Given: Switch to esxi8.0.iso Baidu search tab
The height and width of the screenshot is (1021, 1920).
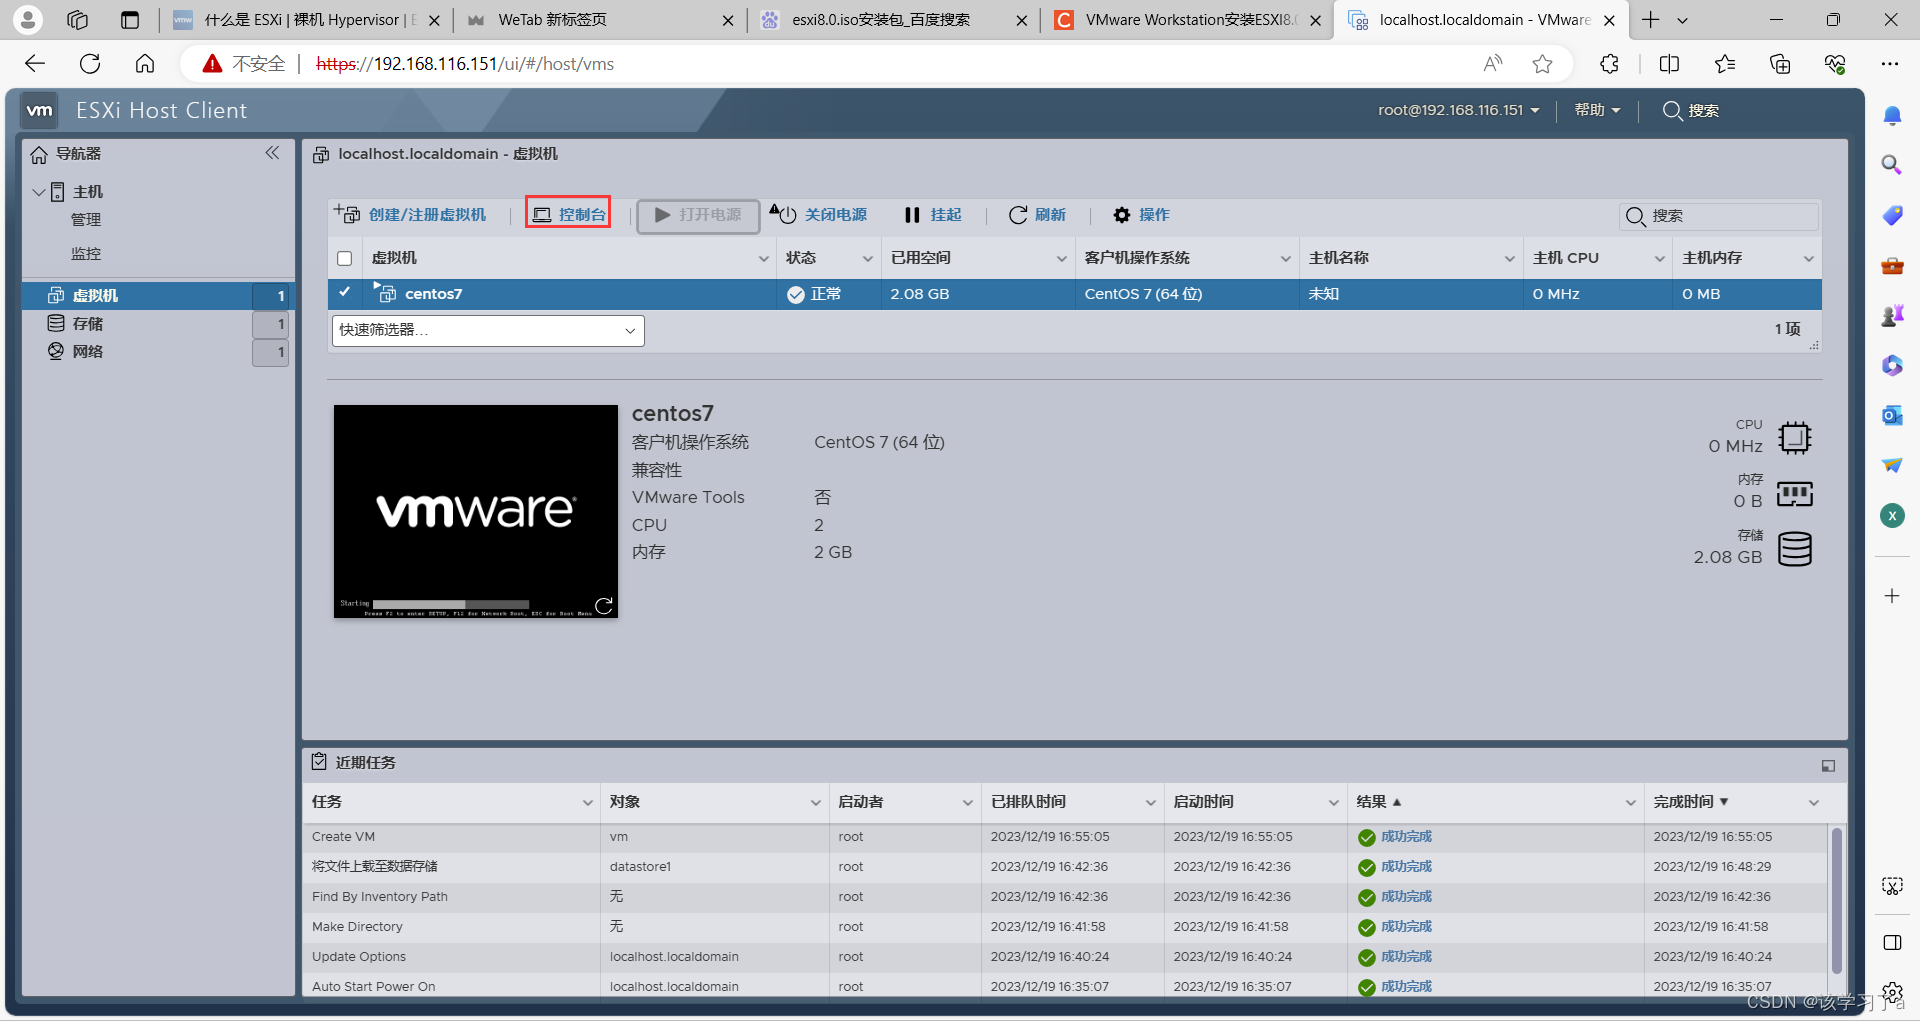Looking at the screenshot, I should click(x=893, y=20).
